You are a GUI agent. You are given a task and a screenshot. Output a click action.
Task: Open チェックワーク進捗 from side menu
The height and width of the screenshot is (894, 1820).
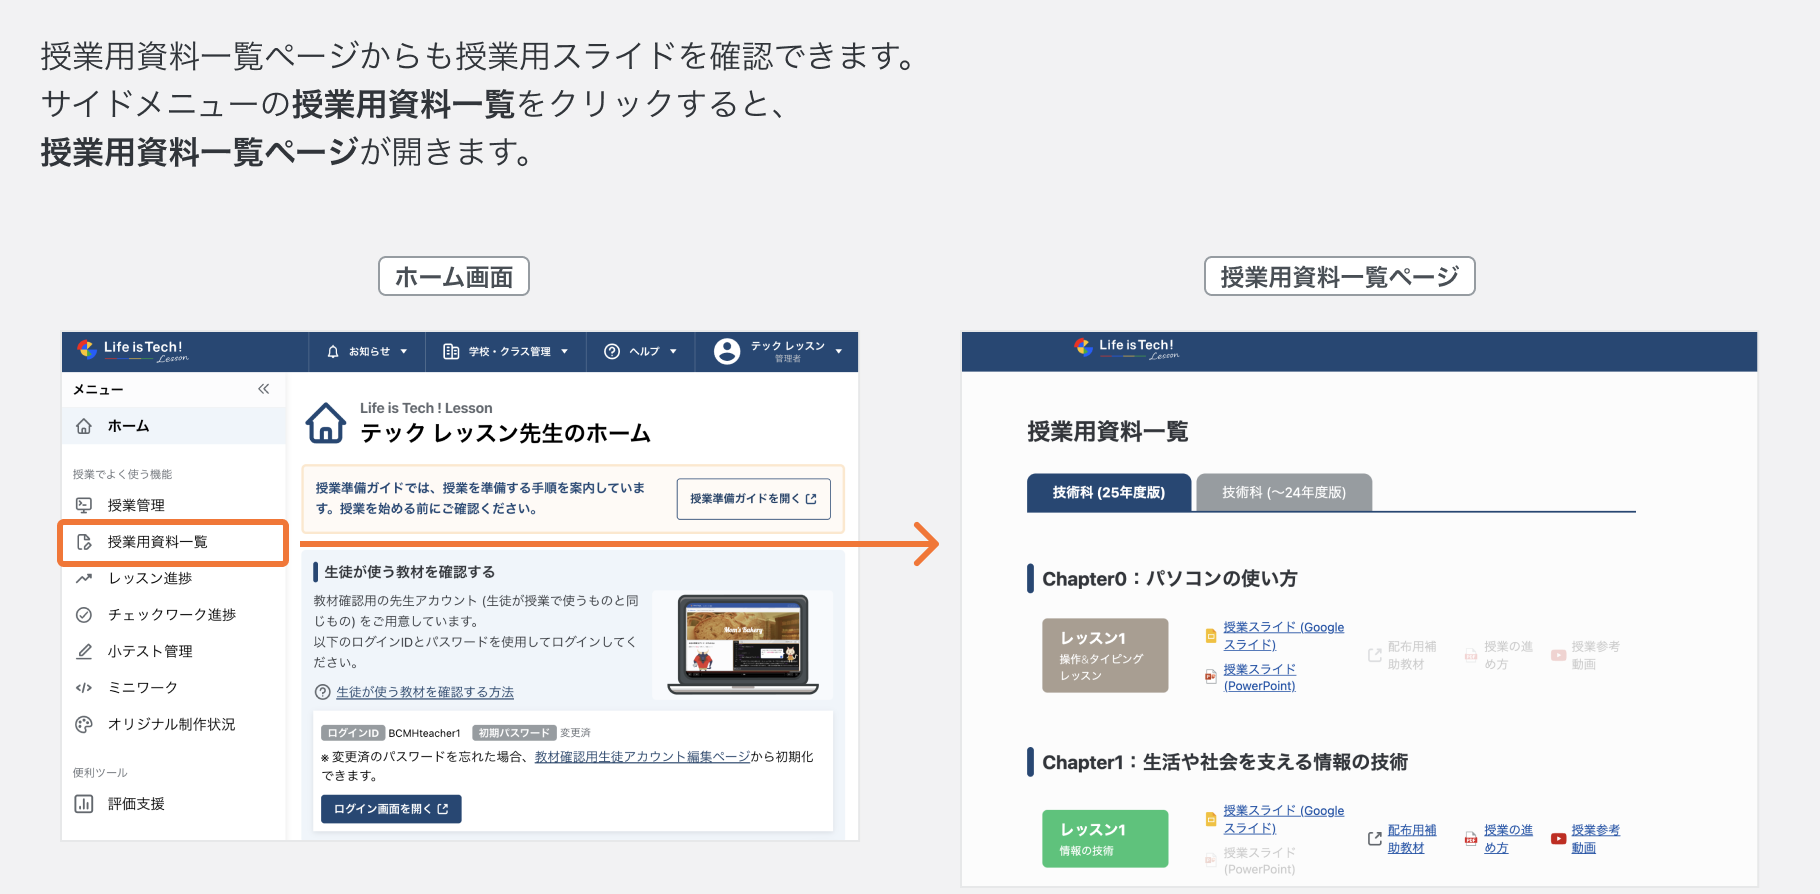(174, 615)
